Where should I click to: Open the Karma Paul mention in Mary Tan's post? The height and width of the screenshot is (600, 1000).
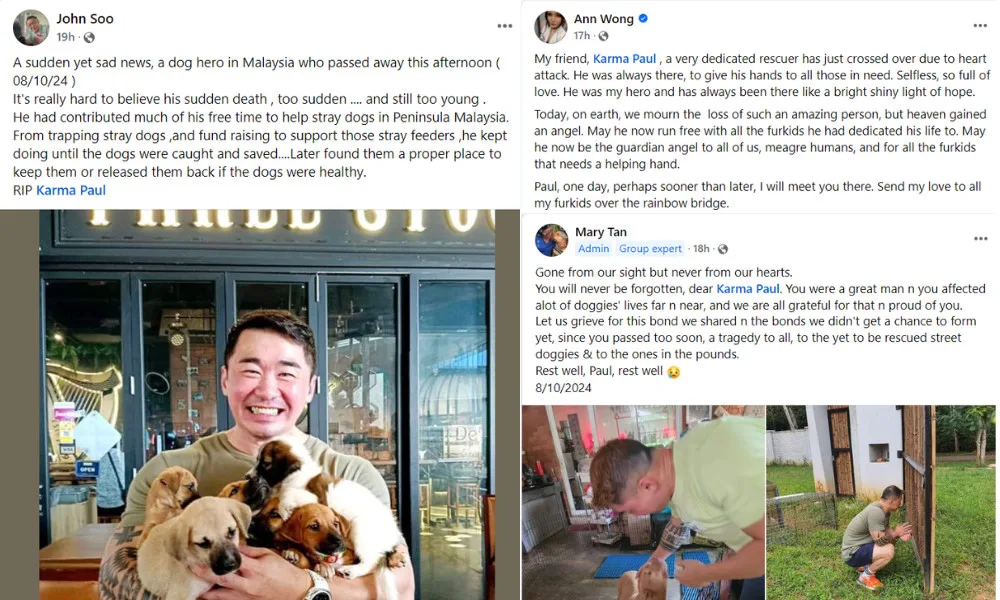click(x=748, y=289)
